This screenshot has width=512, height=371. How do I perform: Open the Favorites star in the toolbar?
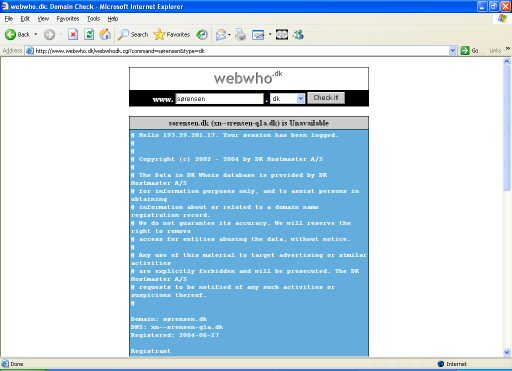click(172, 34)
